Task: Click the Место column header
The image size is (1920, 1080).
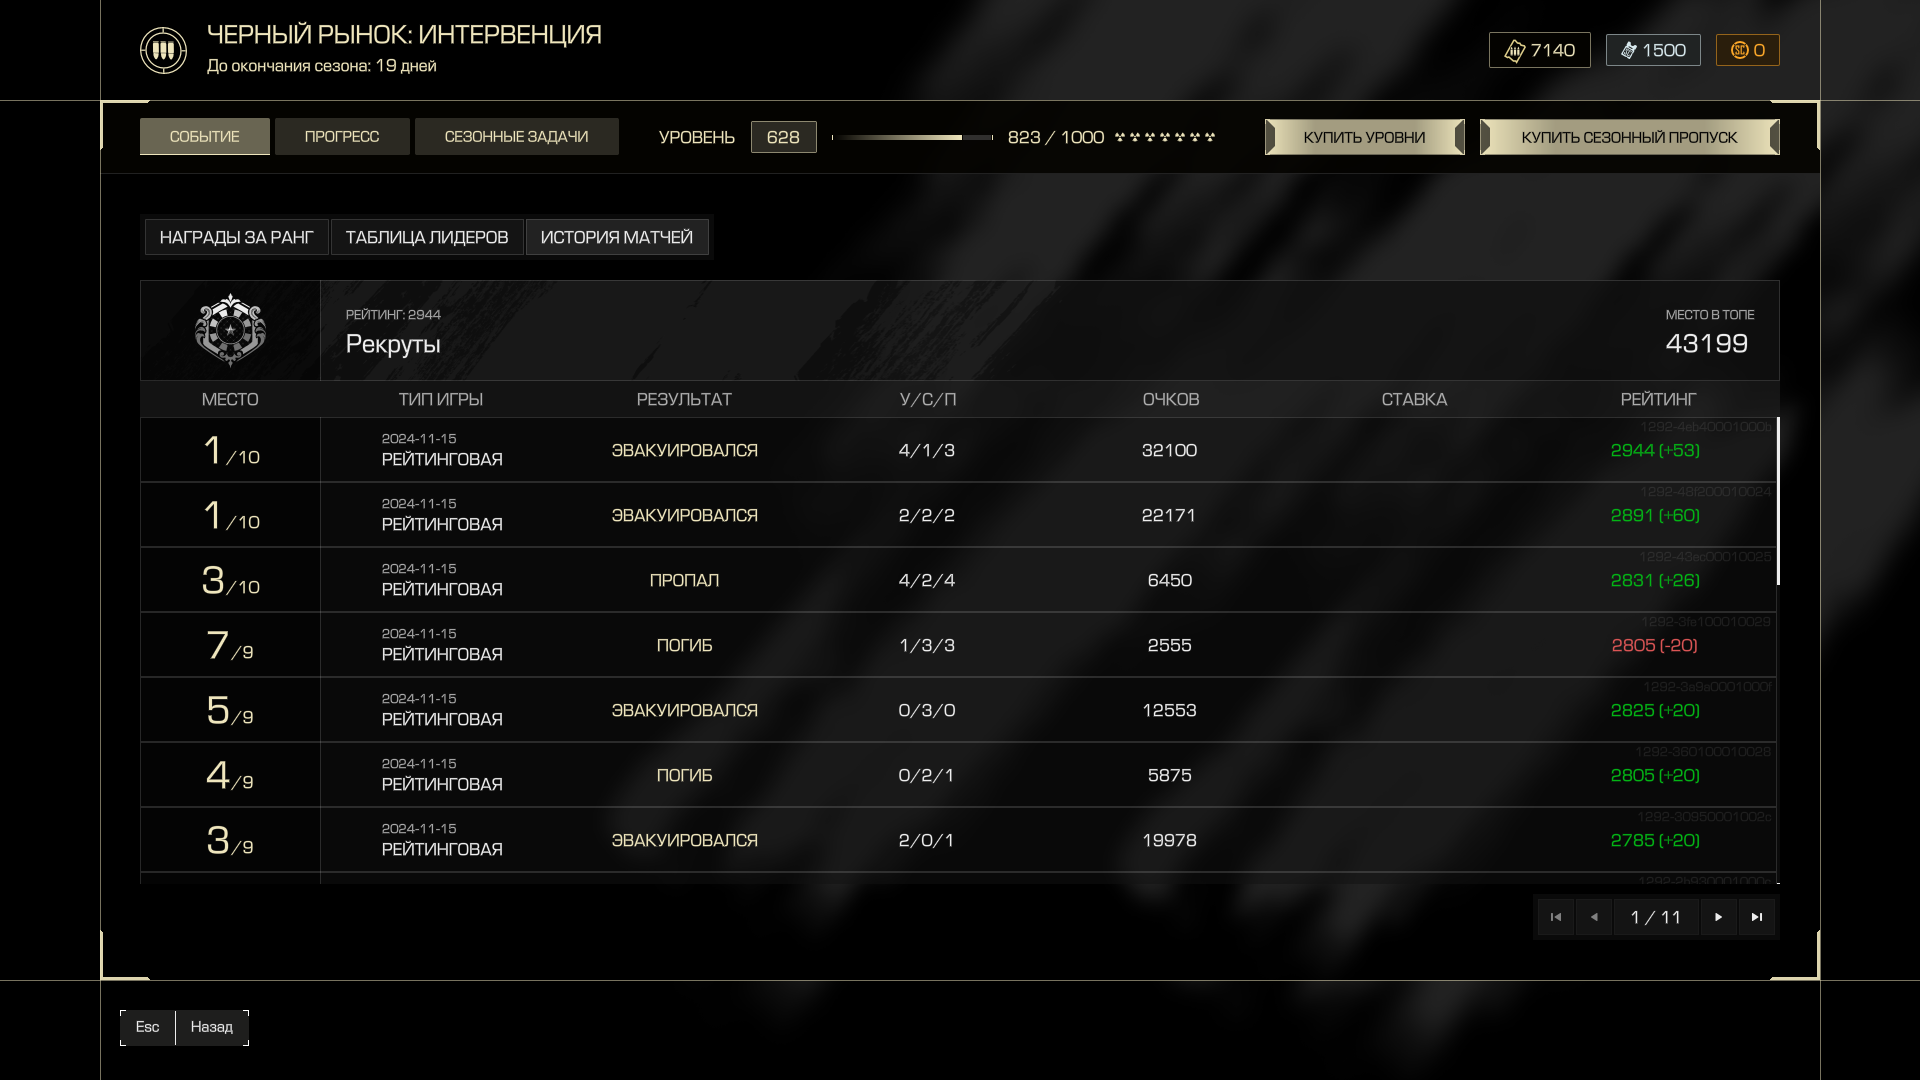Action: (230, 399)
